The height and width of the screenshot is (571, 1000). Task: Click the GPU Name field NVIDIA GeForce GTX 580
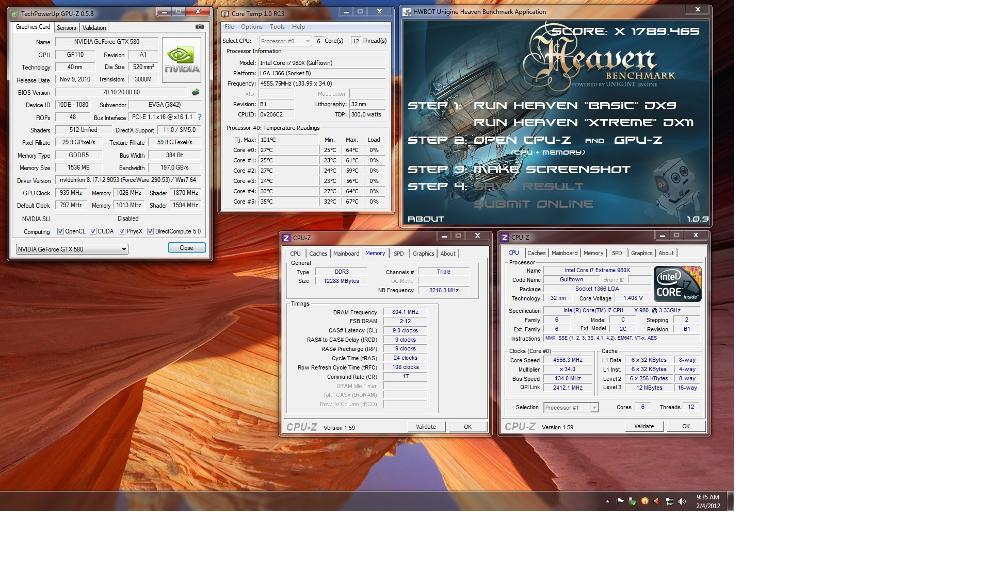coord(107,41)
